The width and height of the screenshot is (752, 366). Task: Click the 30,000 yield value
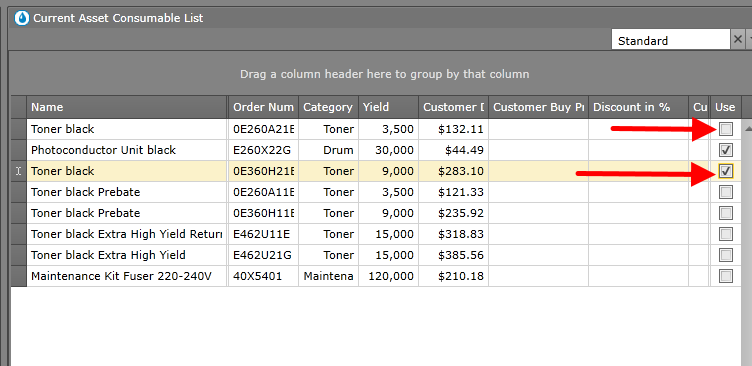point(388,150)
